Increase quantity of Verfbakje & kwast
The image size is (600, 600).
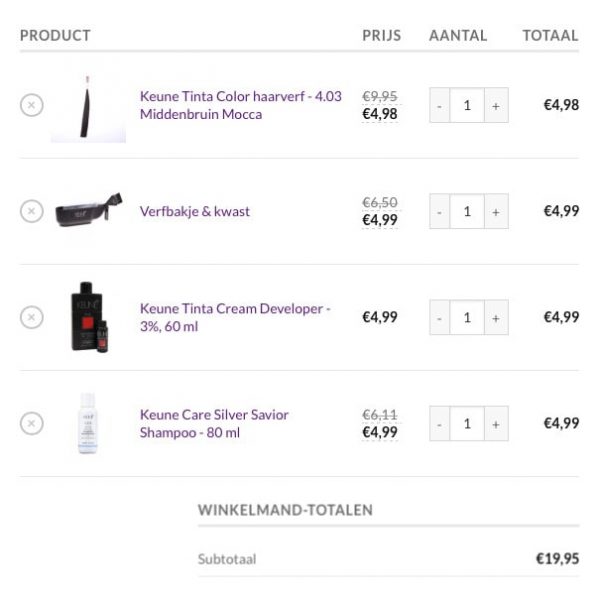(495, 211)
